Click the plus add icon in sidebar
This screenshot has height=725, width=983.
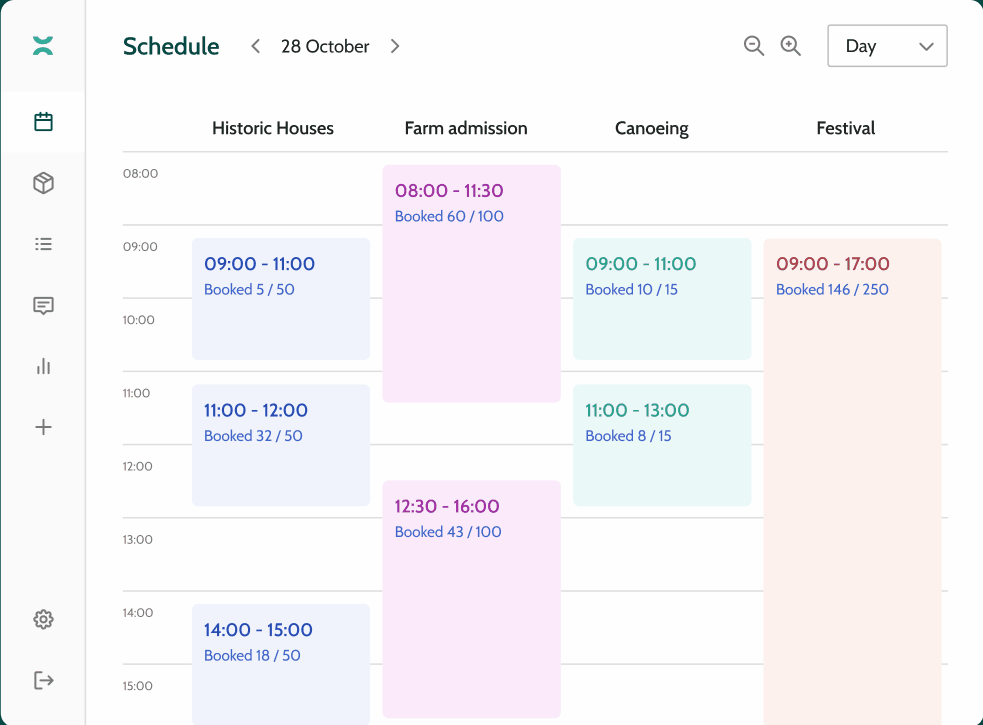point(43,427)
